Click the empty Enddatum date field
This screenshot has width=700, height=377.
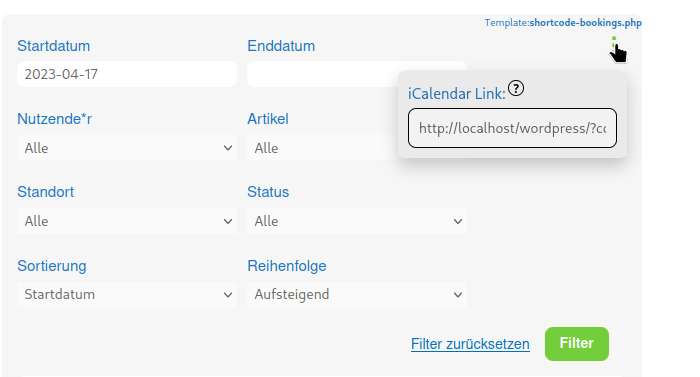(x=321, y=74)
